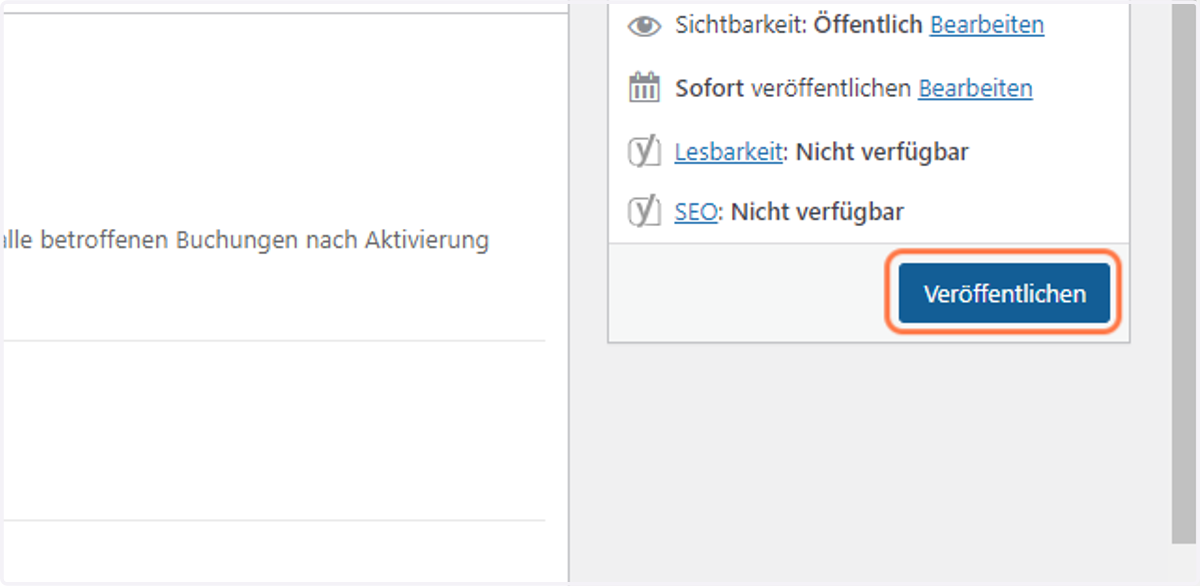Screen dimensions: 1200x586
Task: Click the 'Nicht verfügbar' text beside SEO
Action: click(x=818, y=212)
